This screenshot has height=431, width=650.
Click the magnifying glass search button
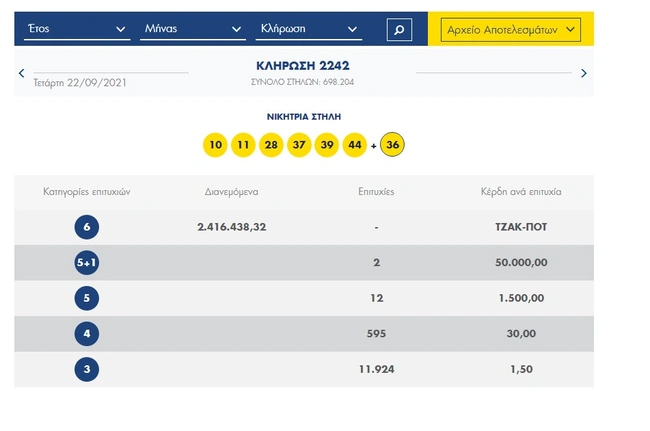click(398, 30)
